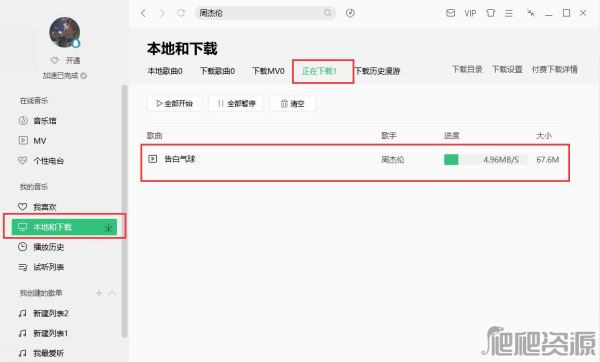Click the 大小 column header
The height and width of the screenshot is (362, 600).
click(x=544, y=136)
